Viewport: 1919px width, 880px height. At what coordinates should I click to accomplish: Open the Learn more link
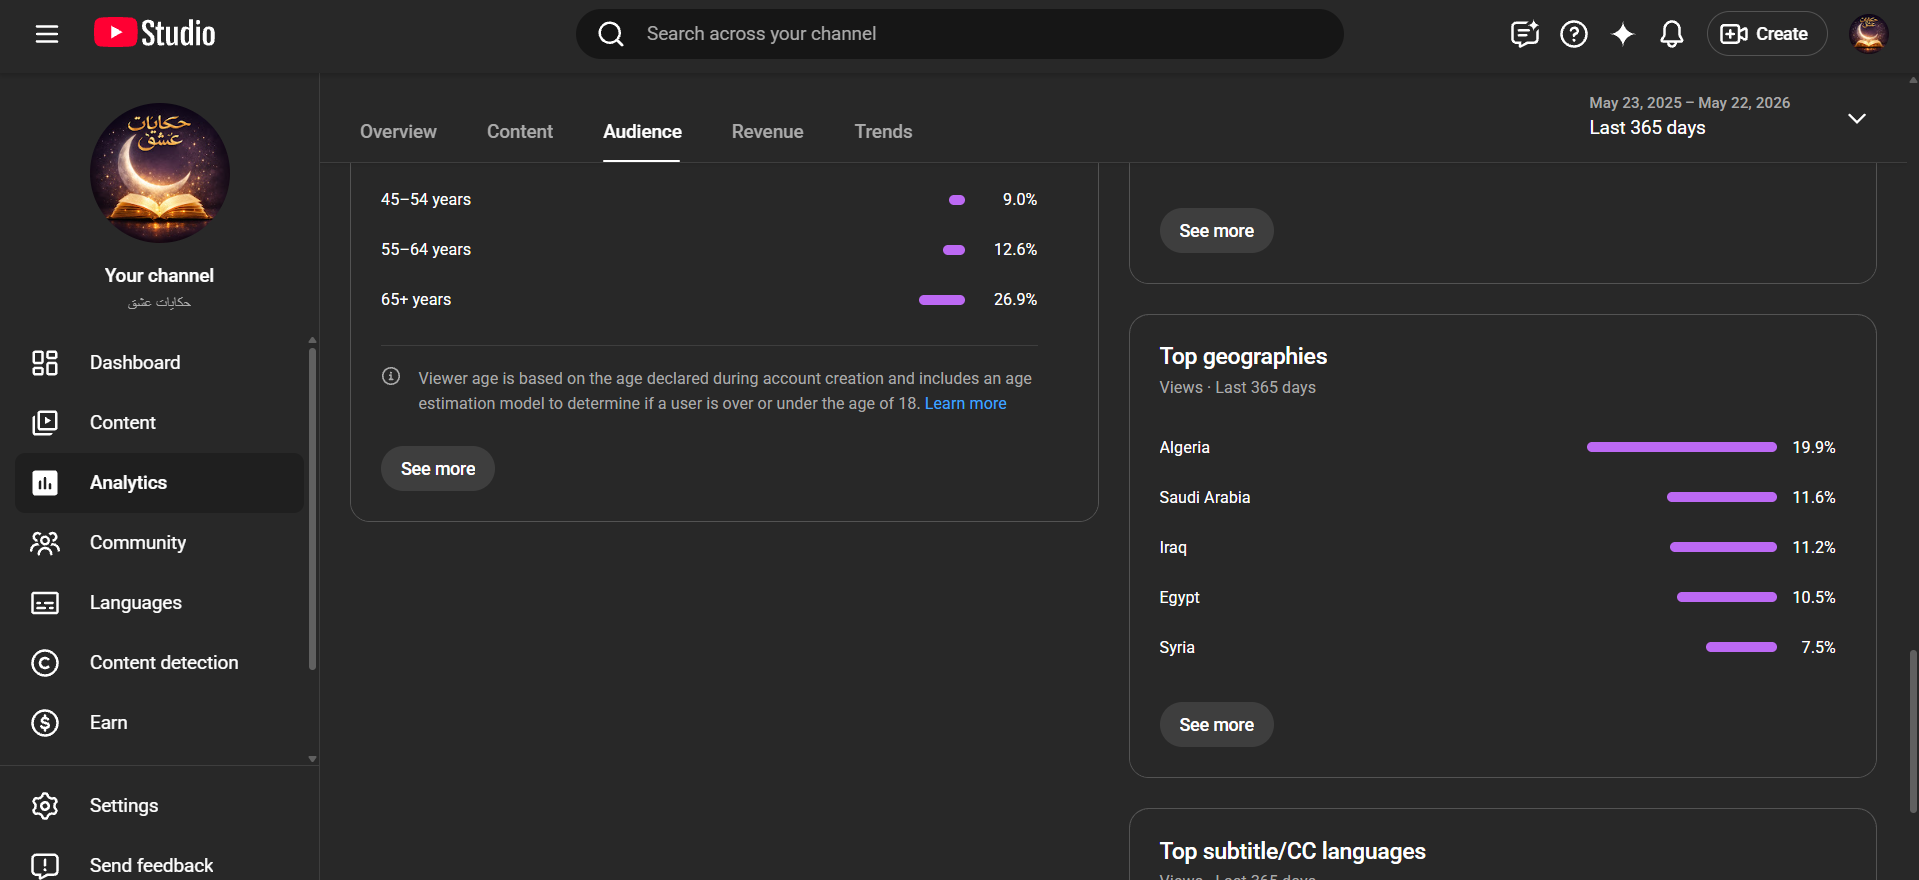[x=965, y=404]
